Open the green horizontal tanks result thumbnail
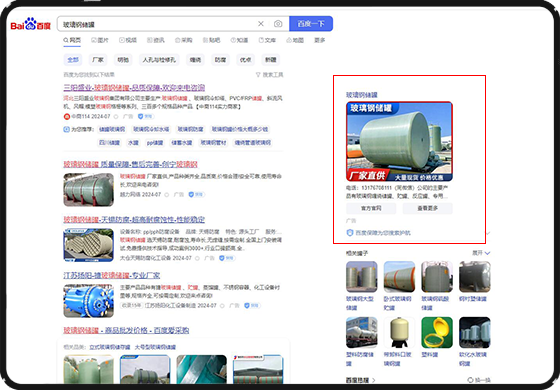The image size is (560, 390). coord(89,190)
